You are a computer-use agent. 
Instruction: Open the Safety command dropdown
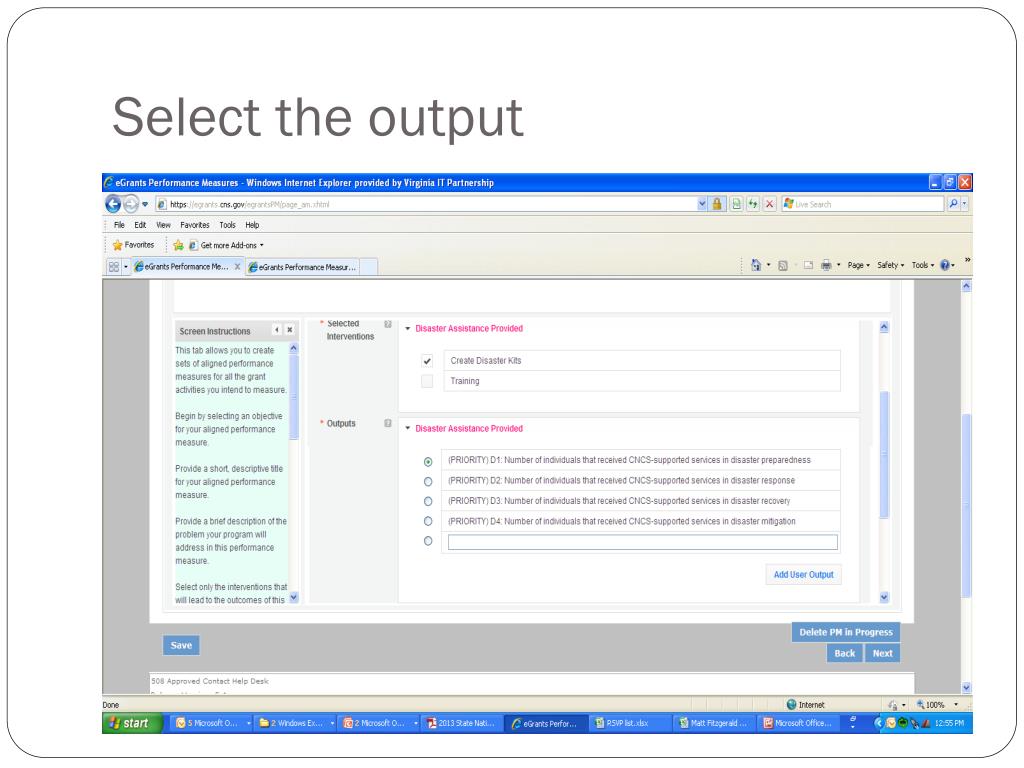click(891, 265)
